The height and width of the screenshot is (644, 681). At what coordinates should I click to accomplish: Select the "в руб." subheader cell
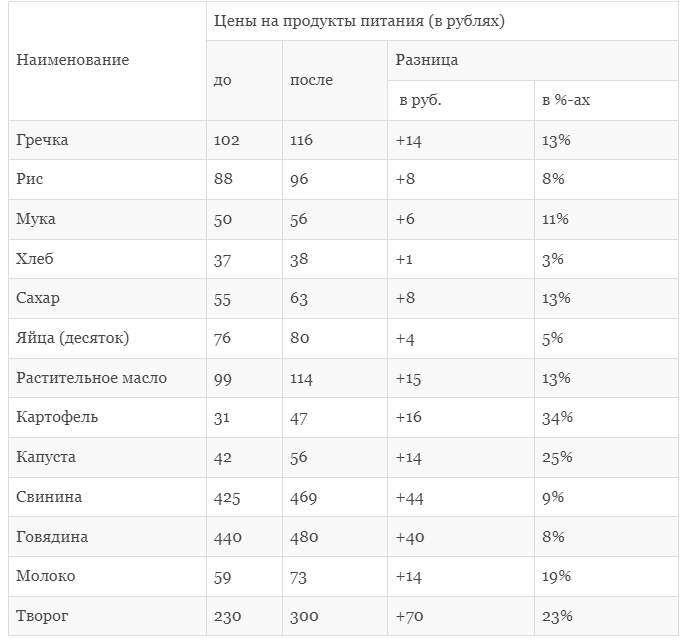(x=420, y=100)
